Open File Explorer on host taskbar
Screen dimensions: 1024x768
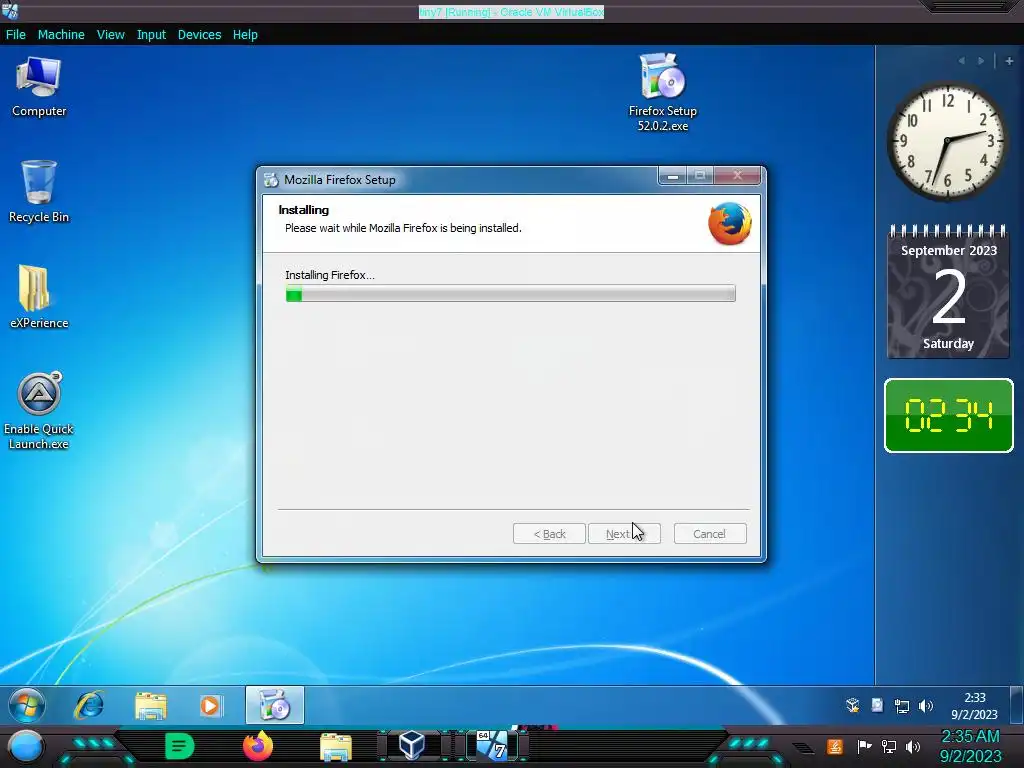tap(336, 746)
